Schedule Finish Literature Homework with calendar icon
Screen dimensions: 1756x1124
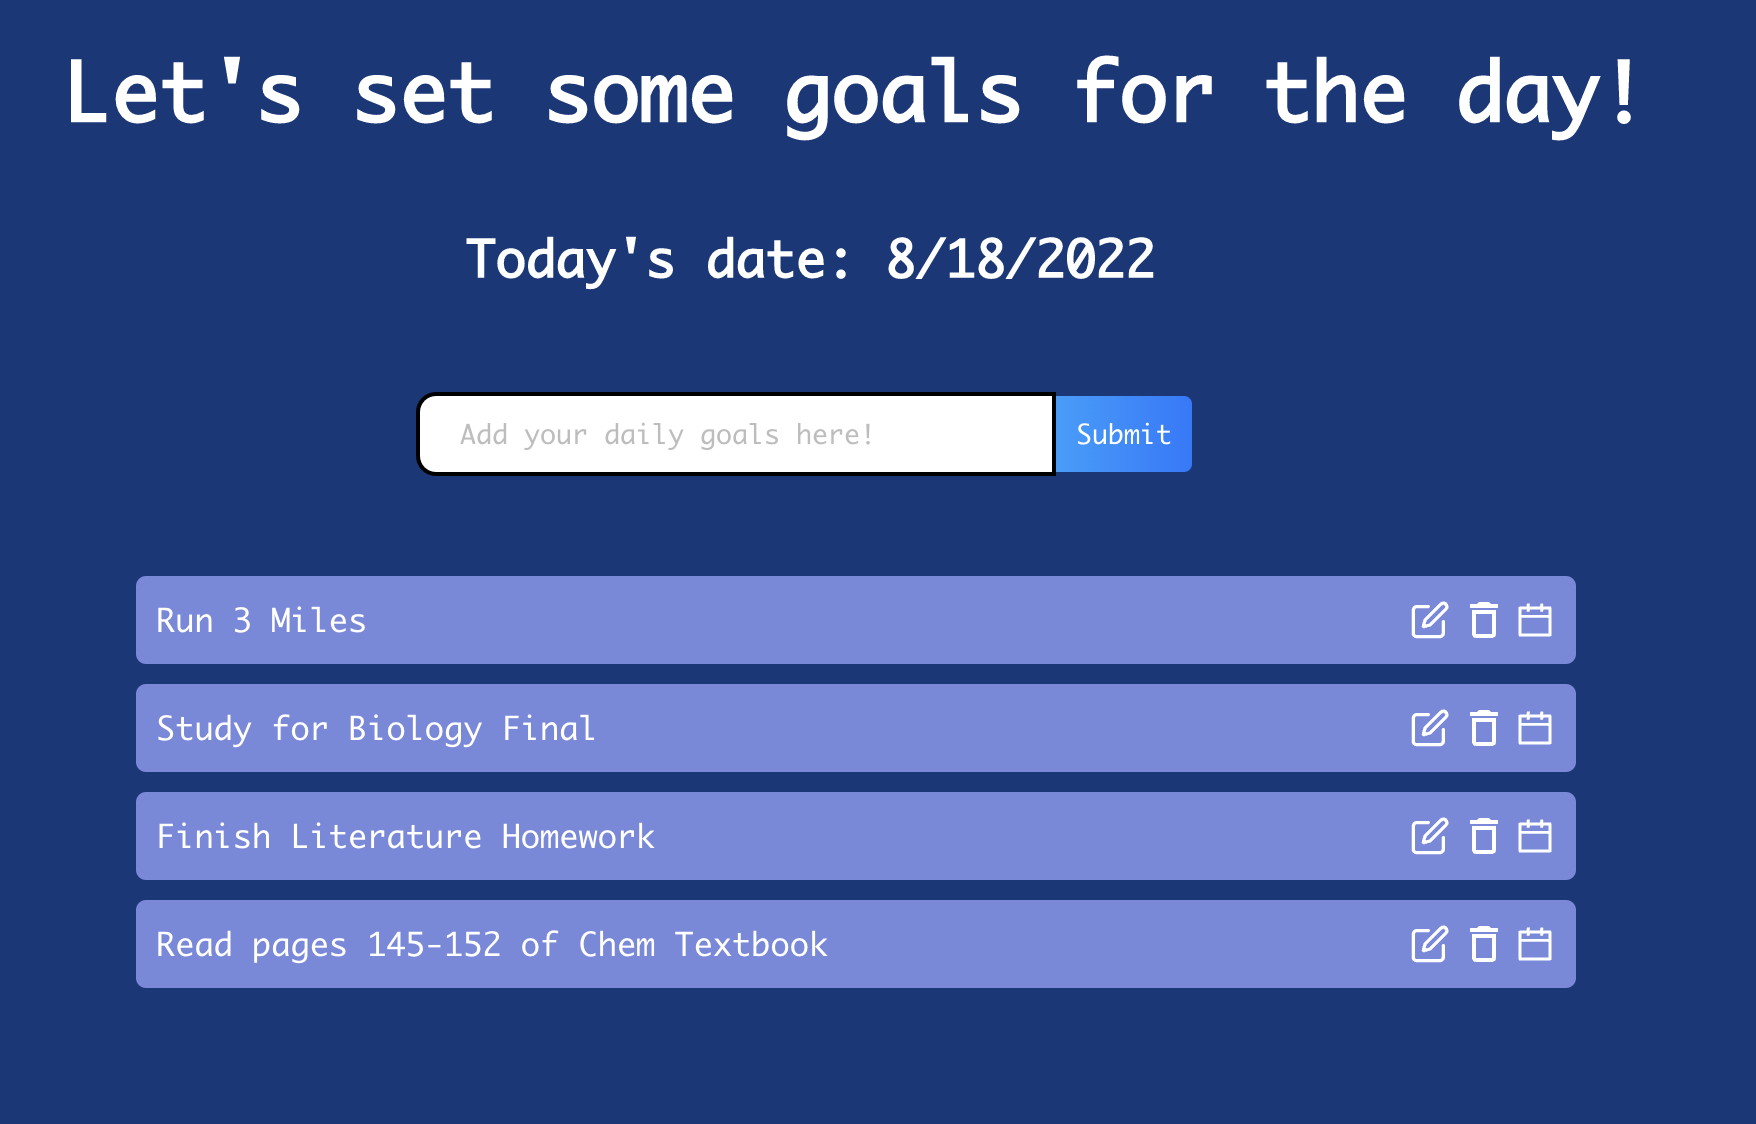(x=1535, y=836)
